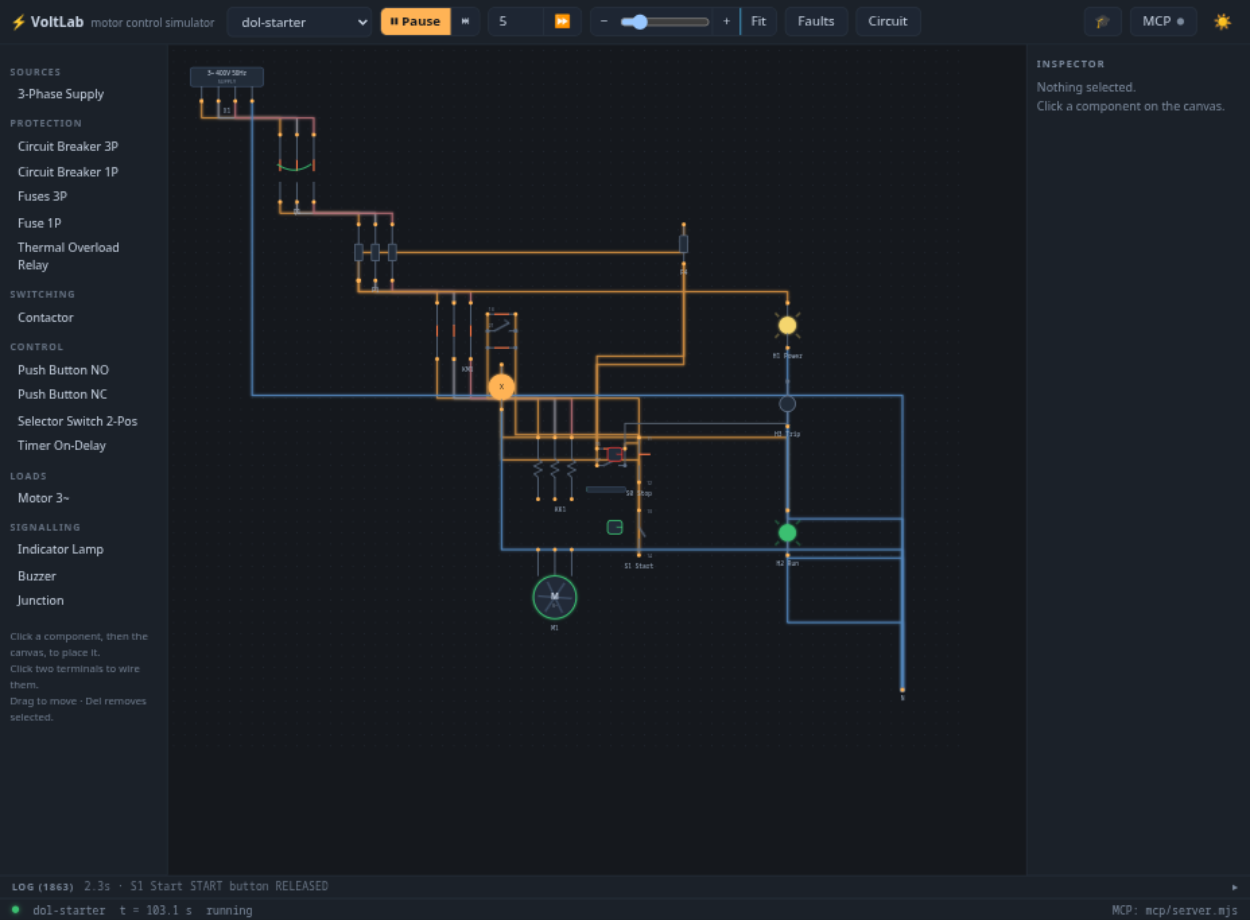Select the single control fuse F4
This screenshot has height=920, width=1250.
[x=683, y=244]
